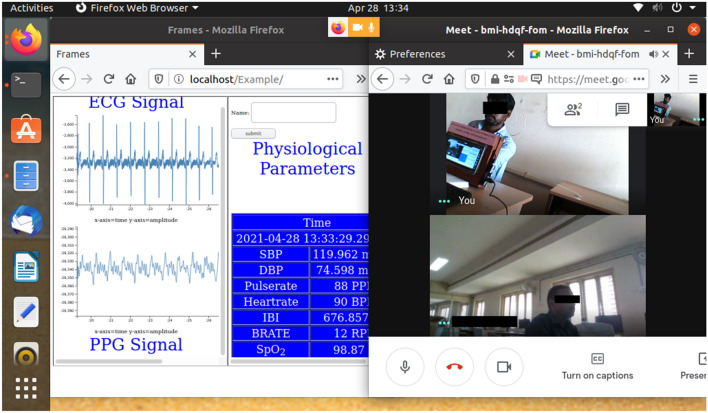This screenshot has height=413, width=708.
Task: Expand the toolbar overflow chevron in the Frames window
Action: tap(361, 79)
